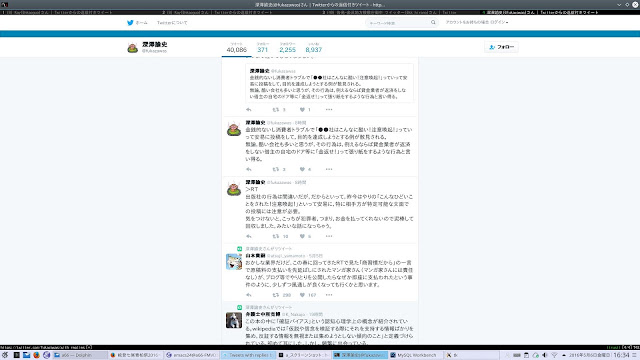Retweet 山本貴嗣's tweet with 290 retweets
This screenshot has width=640, height=360.
[276, 295]
